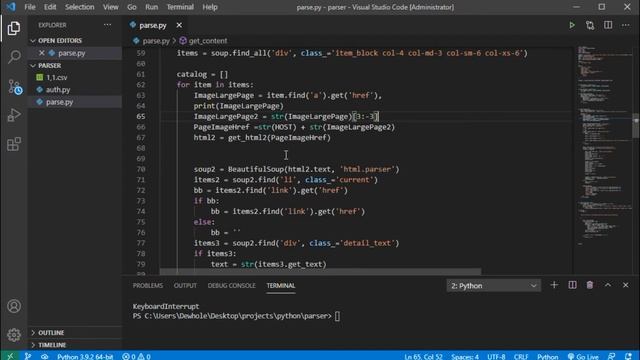Open the Help menu
The width and height of the screenshot is (640, 360).
point(210,7)
